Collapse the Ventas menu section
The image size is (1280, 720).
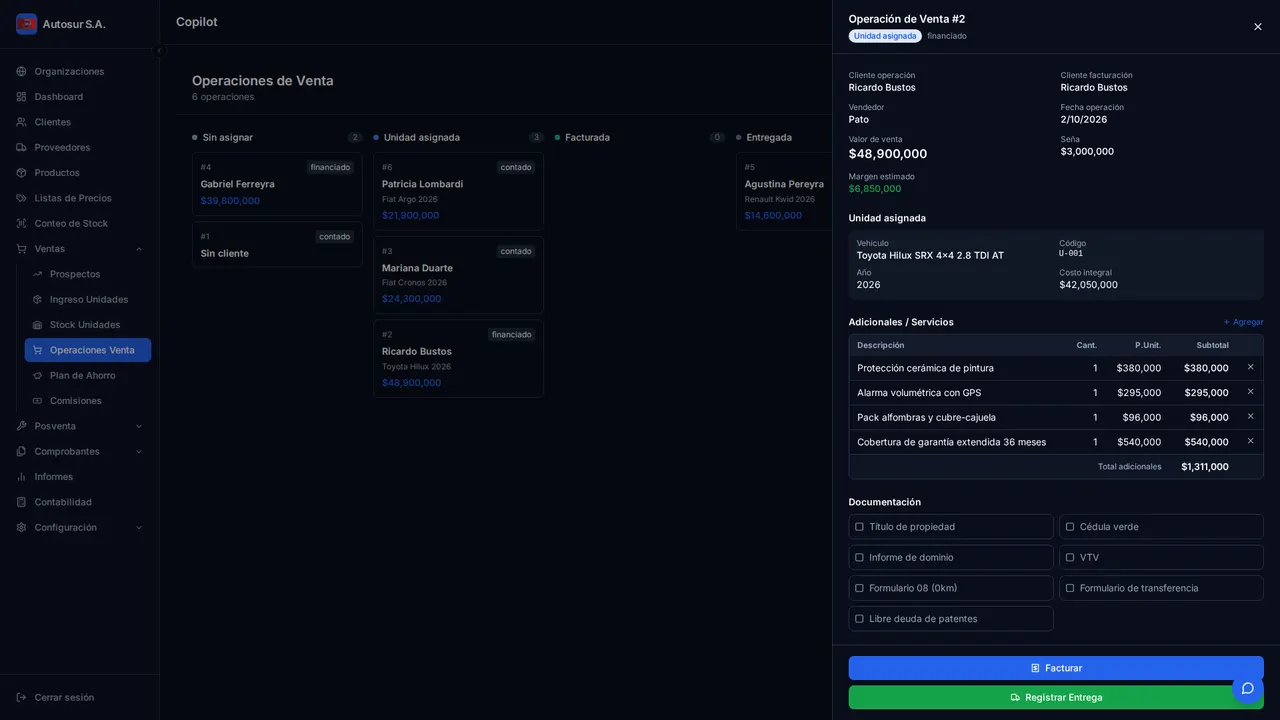[80, 249]
